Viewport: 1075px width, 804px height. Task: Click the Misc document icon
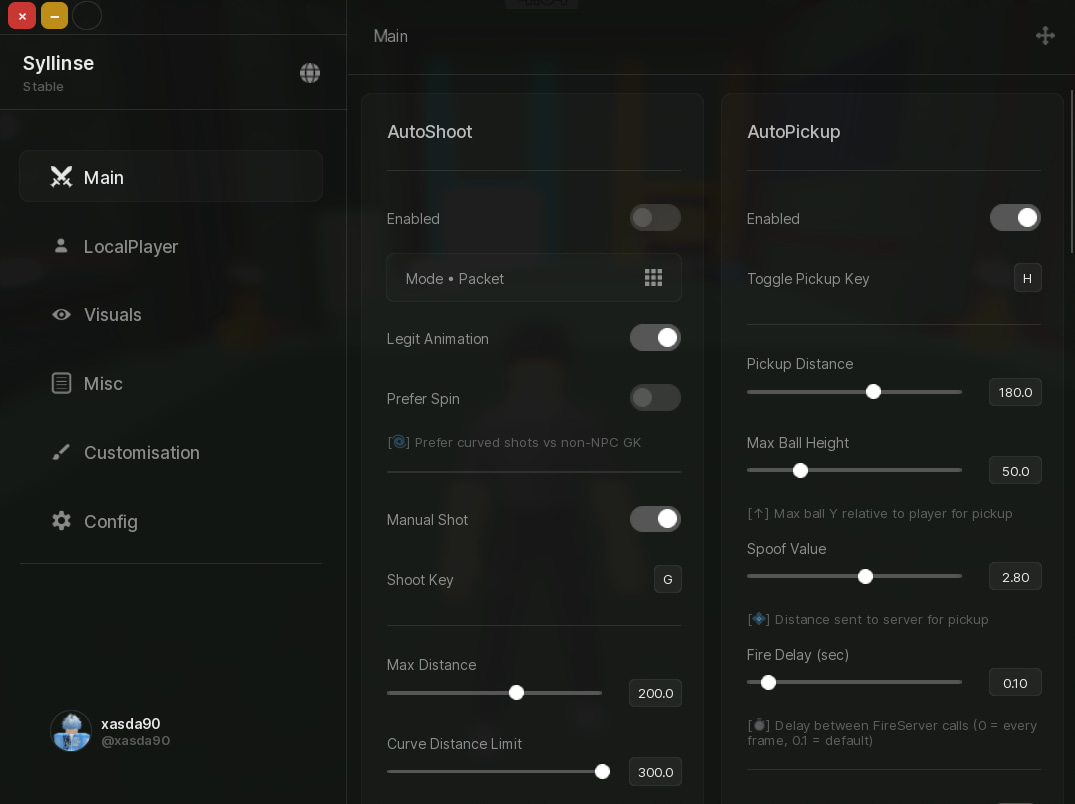point(61,383)
